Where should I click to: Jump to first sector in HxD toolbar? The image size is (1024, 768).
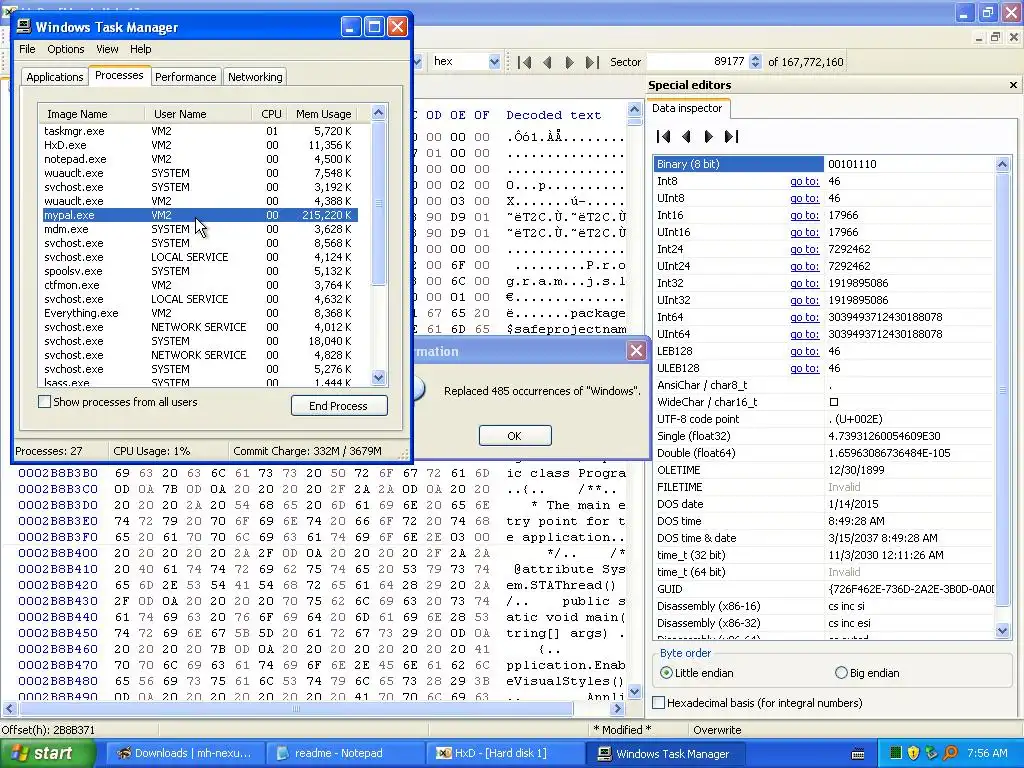pos(524,62)
